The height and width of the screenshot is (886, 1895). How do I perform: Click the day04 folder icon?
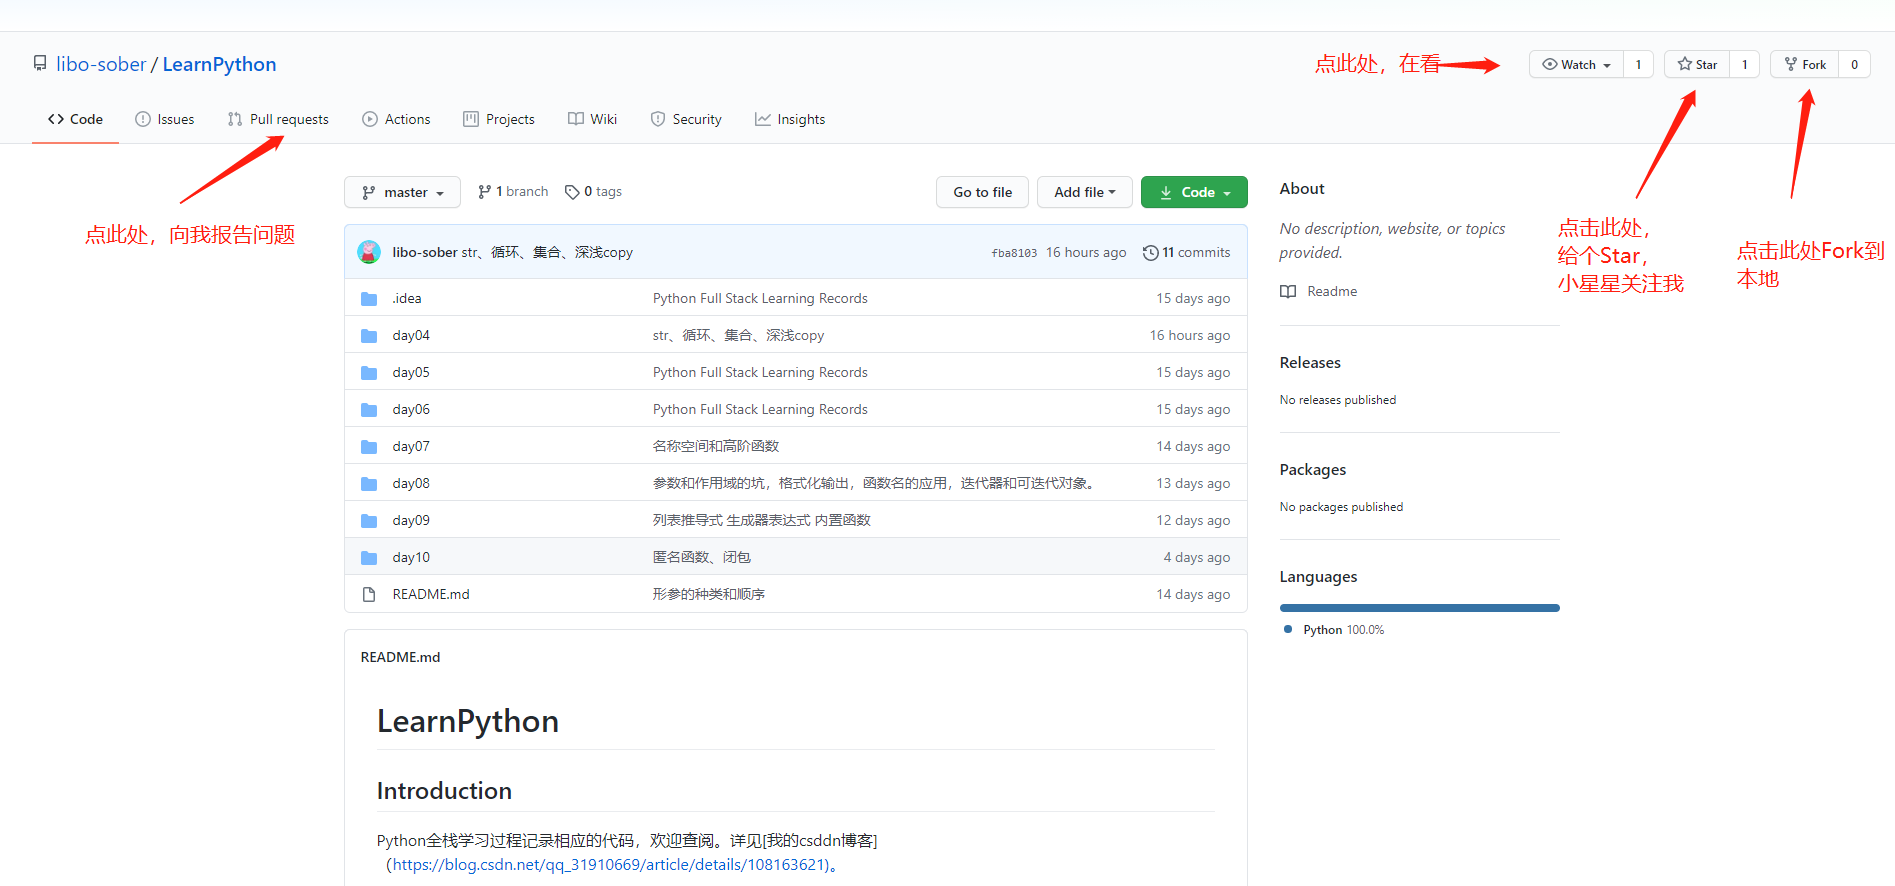tap(369, 336)
